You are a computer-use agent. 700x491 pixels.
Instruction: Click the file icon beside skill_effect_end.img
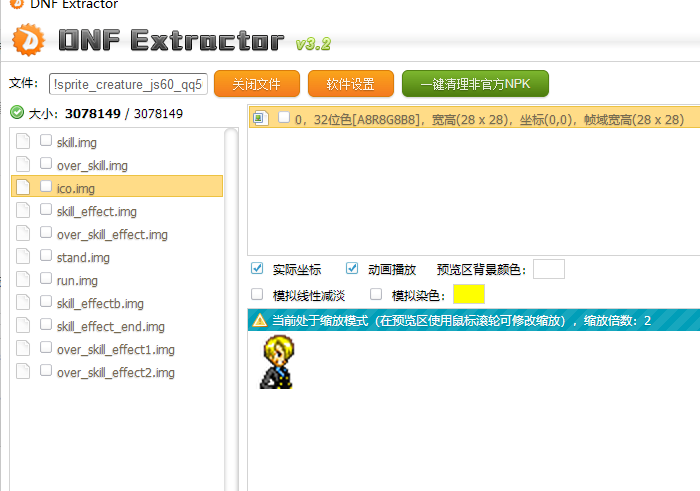[23, 325]
